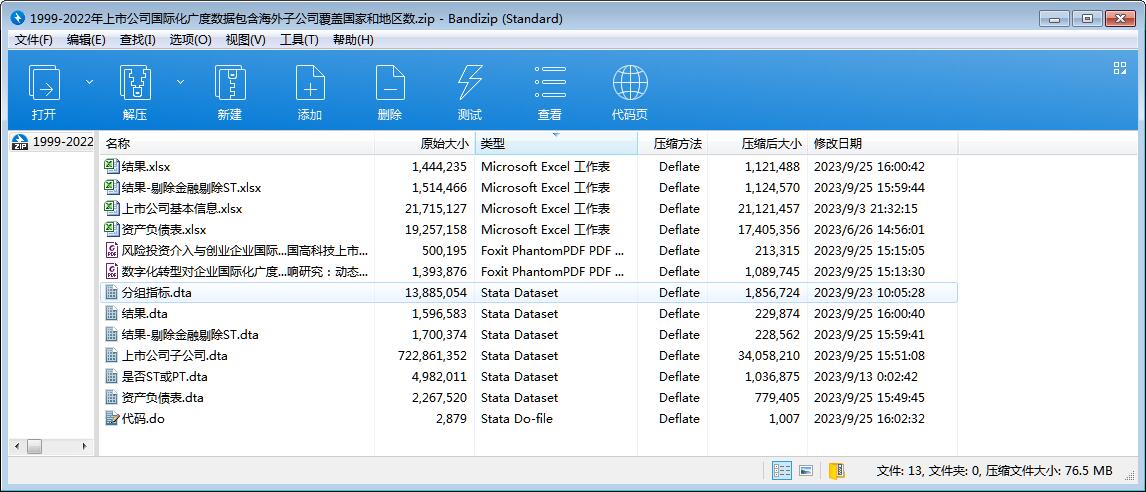Click the 新建 (New) archive icon

click(229, 83)
